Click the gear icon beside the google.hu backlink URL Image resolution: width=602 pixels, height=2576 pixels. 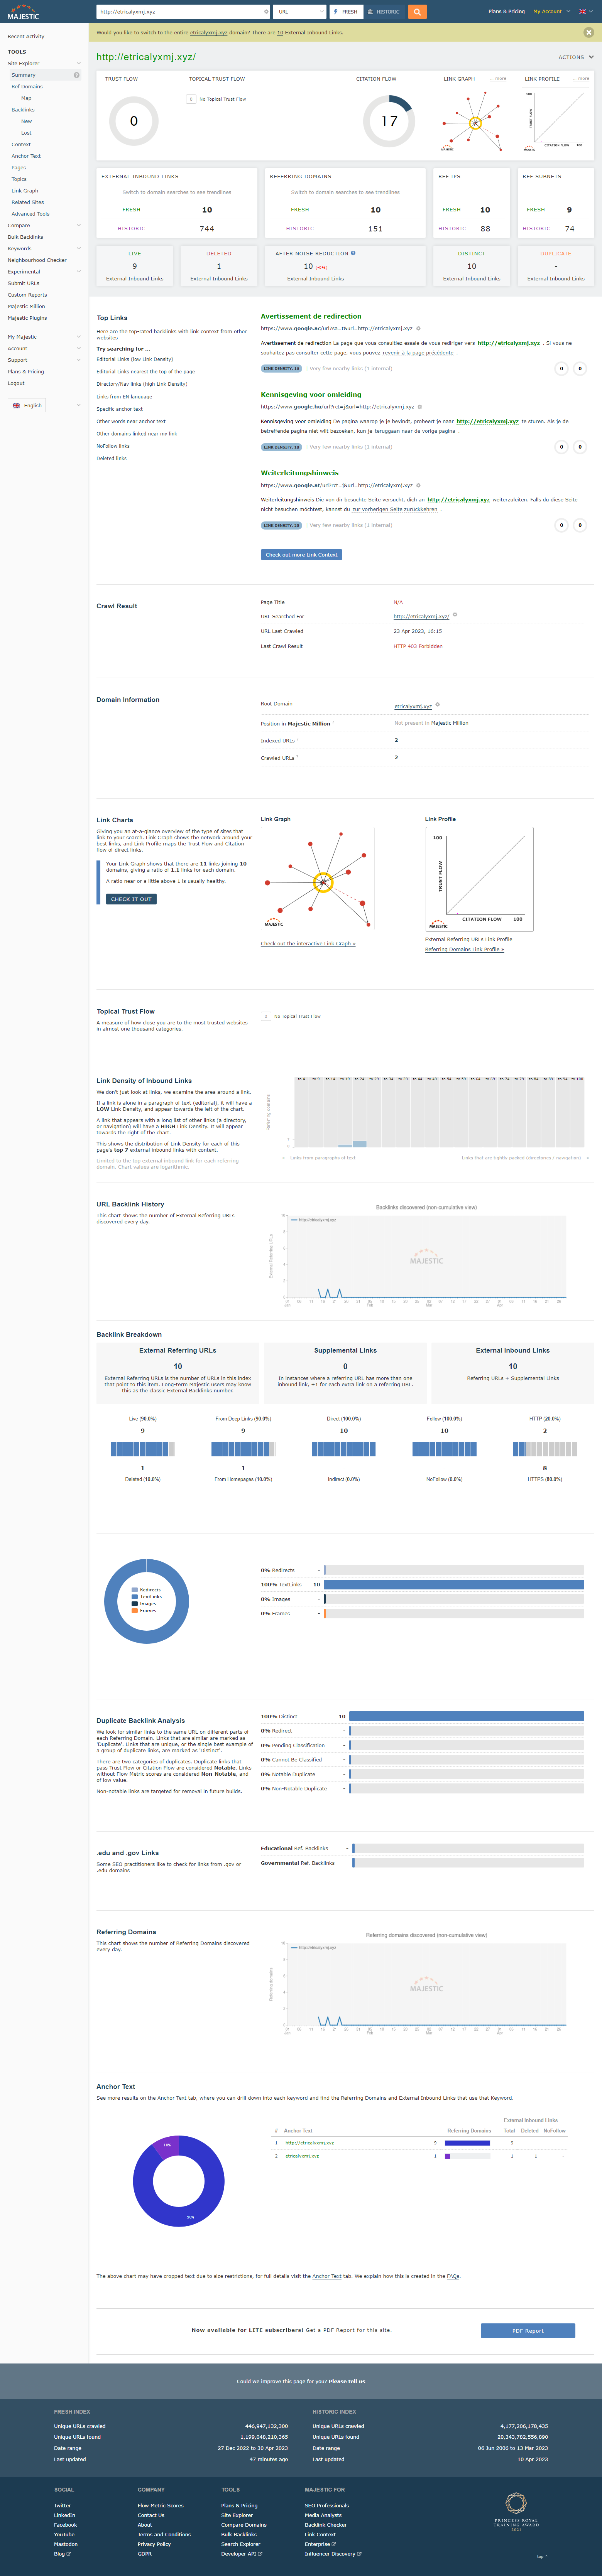click(x=420, y=406)
